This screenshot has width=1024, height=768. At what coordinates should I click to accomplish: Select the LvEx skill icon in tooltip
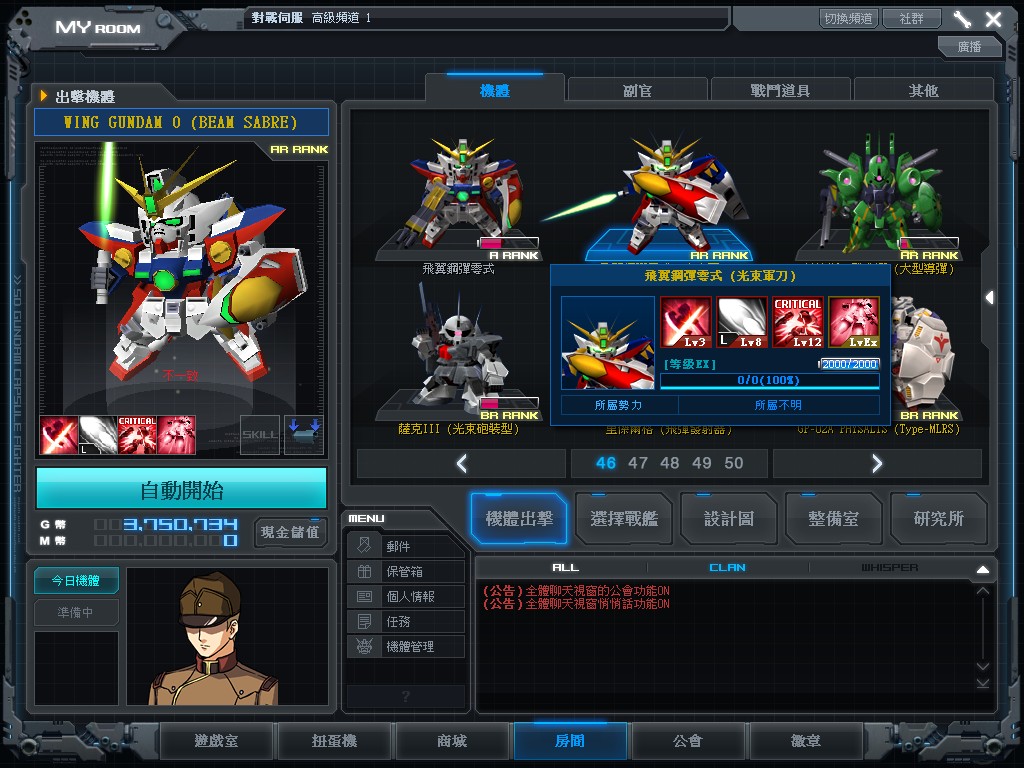pyautogui.click(x=854, y=322)
